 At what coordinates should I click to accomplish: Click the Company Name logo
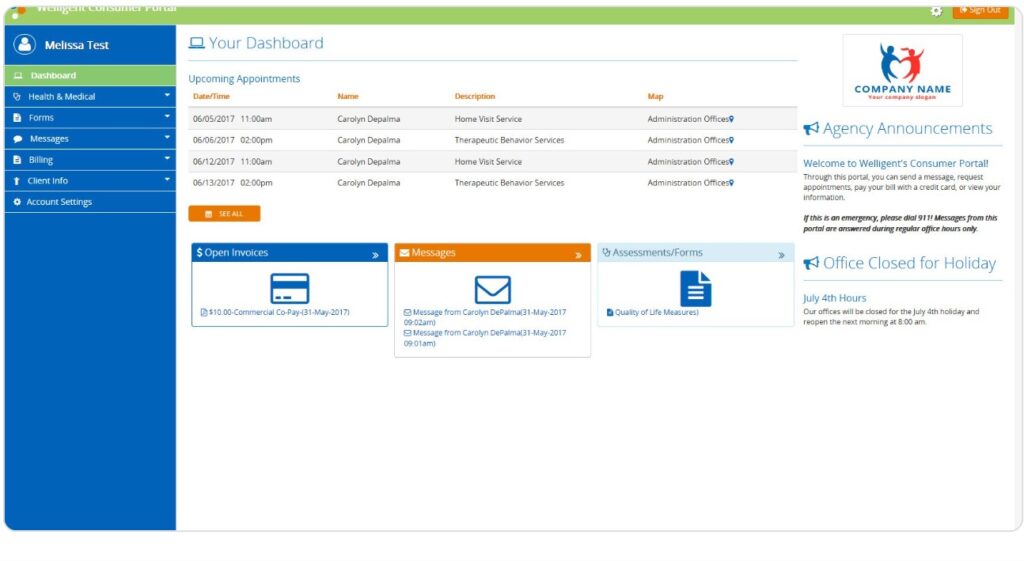tap(903, 71)
